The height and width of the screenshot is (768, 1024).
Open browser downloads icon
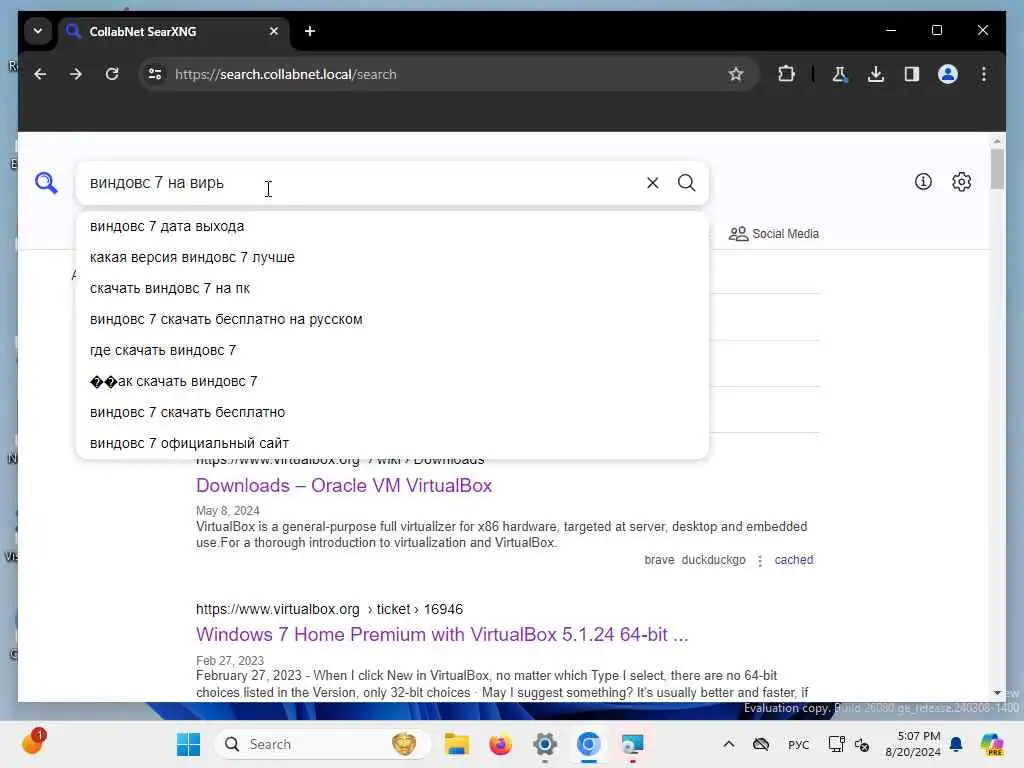pyautogui.click(x=876, y=74)
